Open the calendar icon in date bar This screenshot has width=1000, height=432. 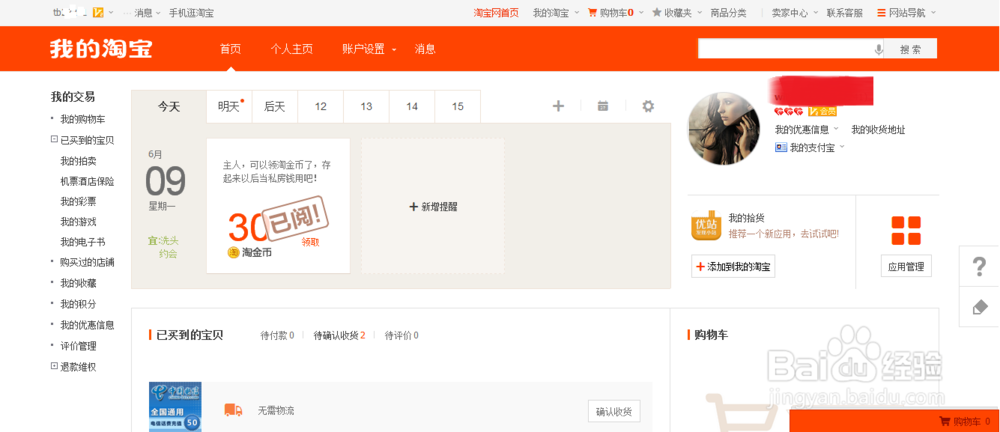(x=603, y=106)
